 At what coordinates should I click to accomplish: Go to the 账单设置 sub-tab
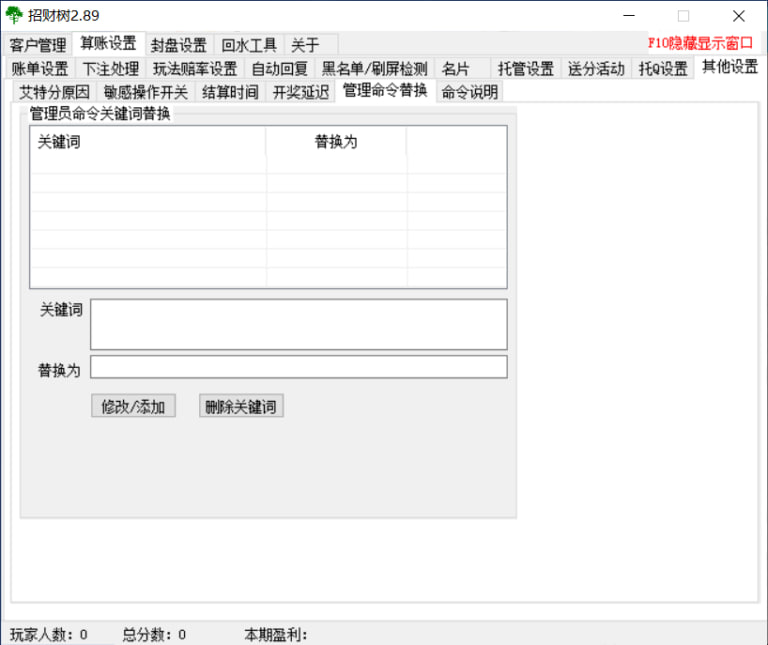pos(40,69)
